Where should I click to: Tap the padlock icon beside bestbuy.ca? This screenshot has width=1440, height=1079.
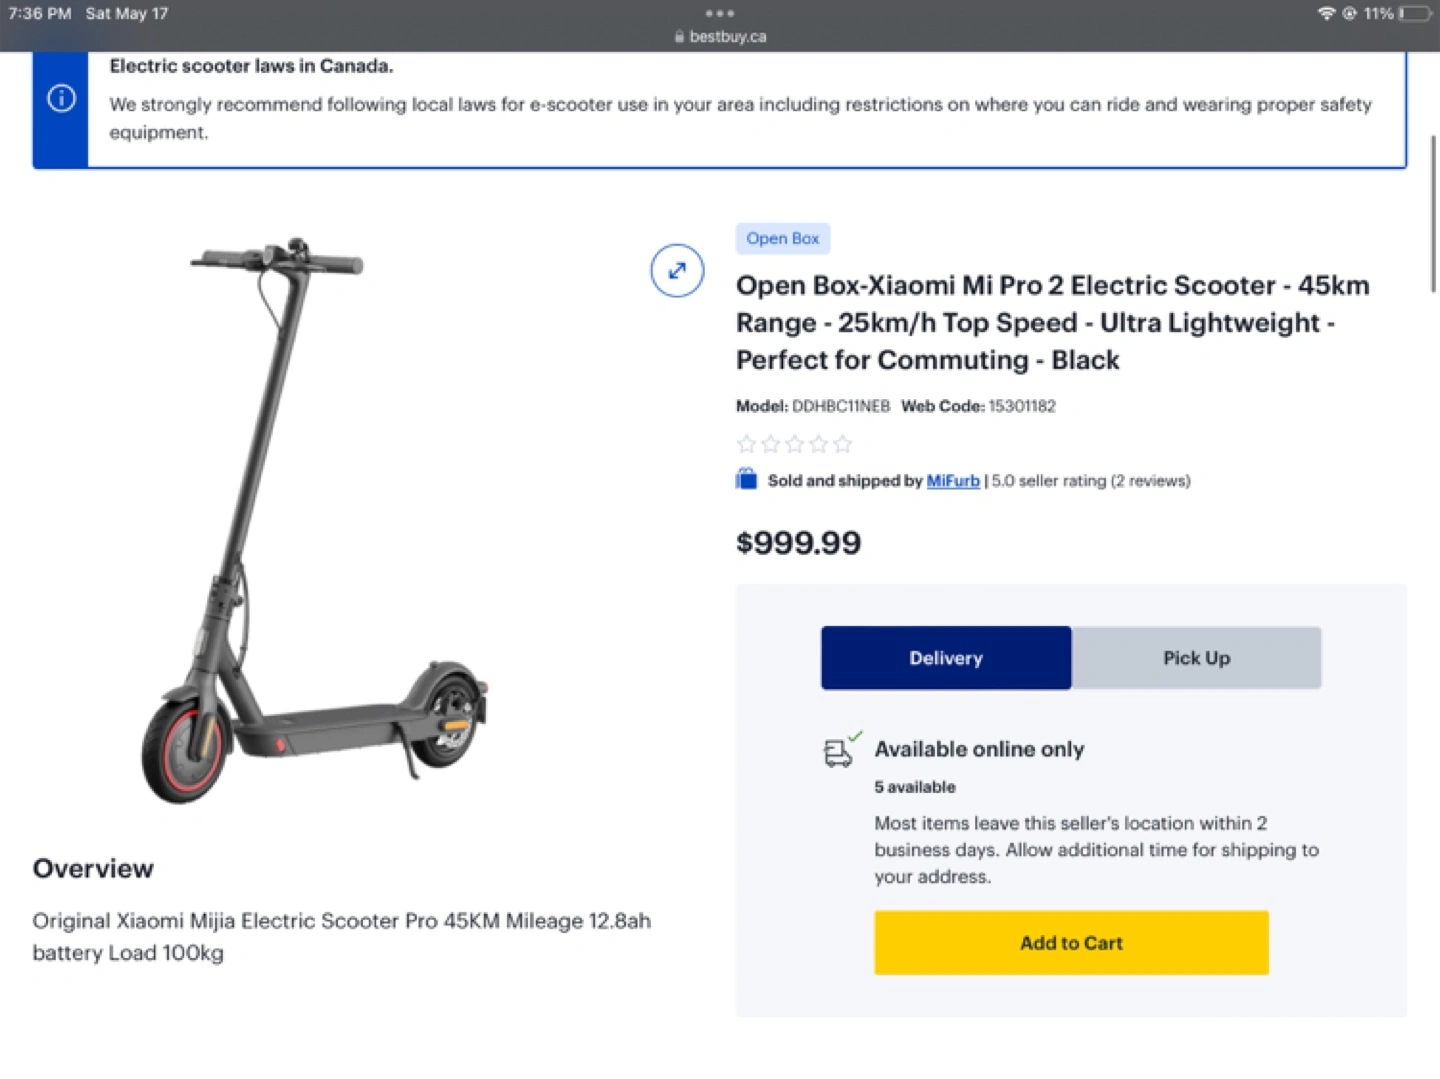[679, 37]
